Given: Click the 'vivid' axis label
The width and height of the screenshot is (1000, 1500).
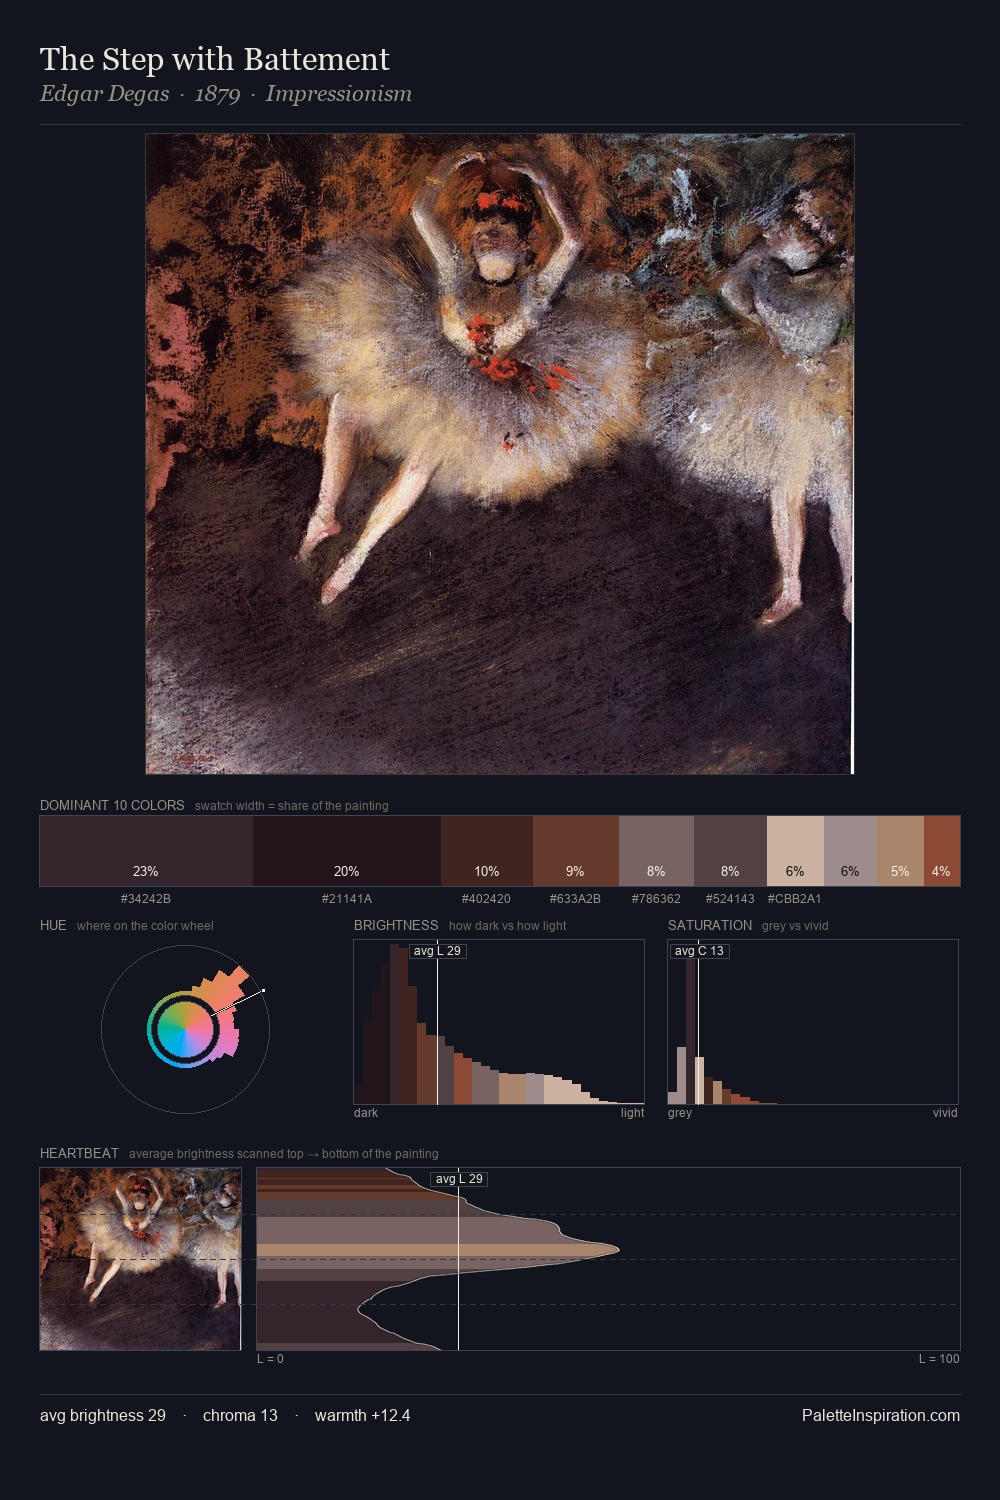Looking at the screenshot, I should 945,1113.
